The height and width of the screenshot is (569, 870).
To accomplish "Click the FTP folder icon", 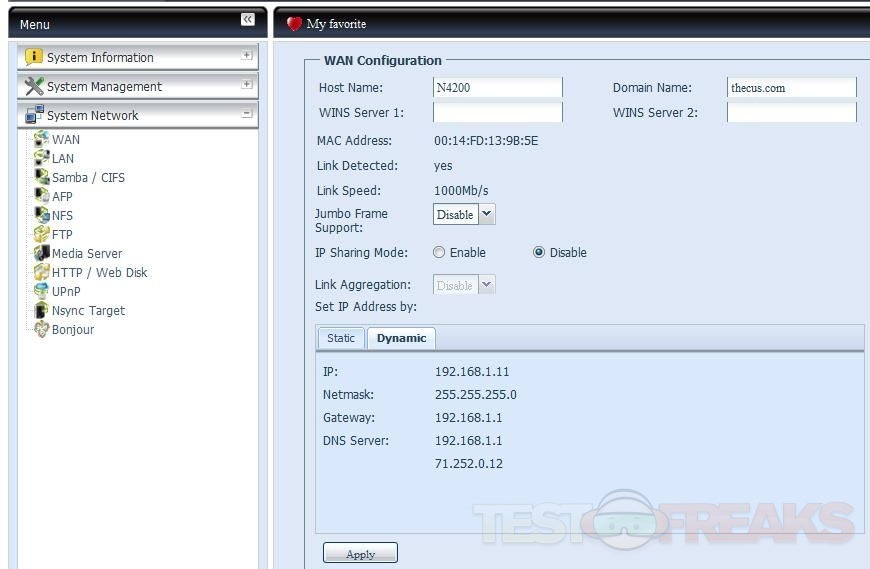I will click(x=41, y=234).
